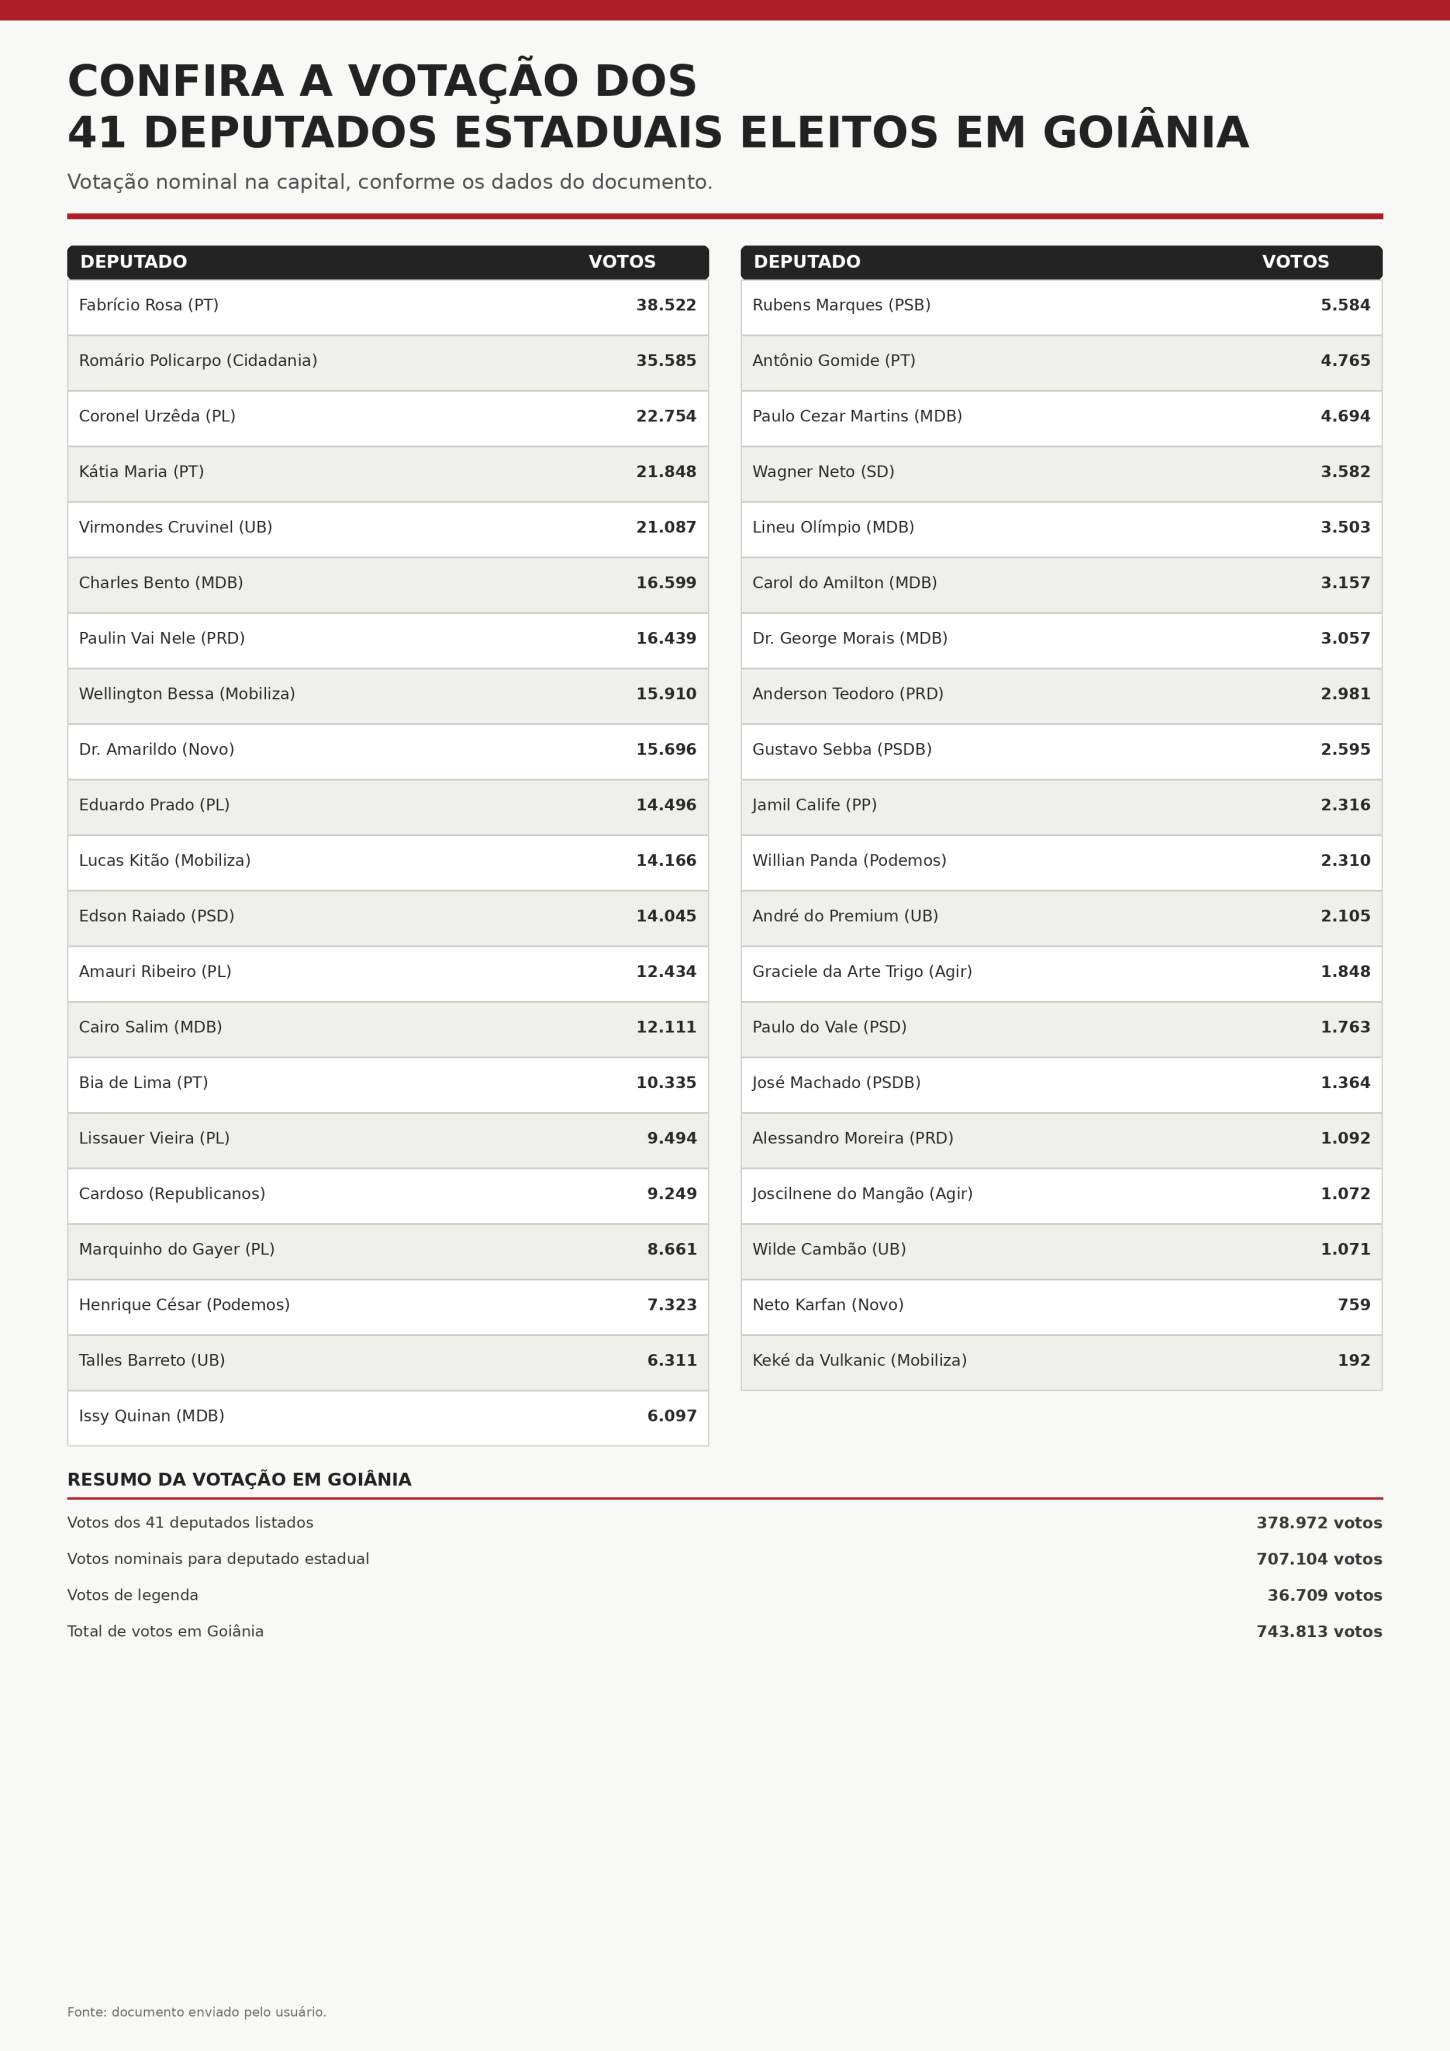Click the Keké da Vulkanic (Mobiliza) row
This screenshot has height=2051, width=1450.
pyautogui.click(x=1061, y=1362)
